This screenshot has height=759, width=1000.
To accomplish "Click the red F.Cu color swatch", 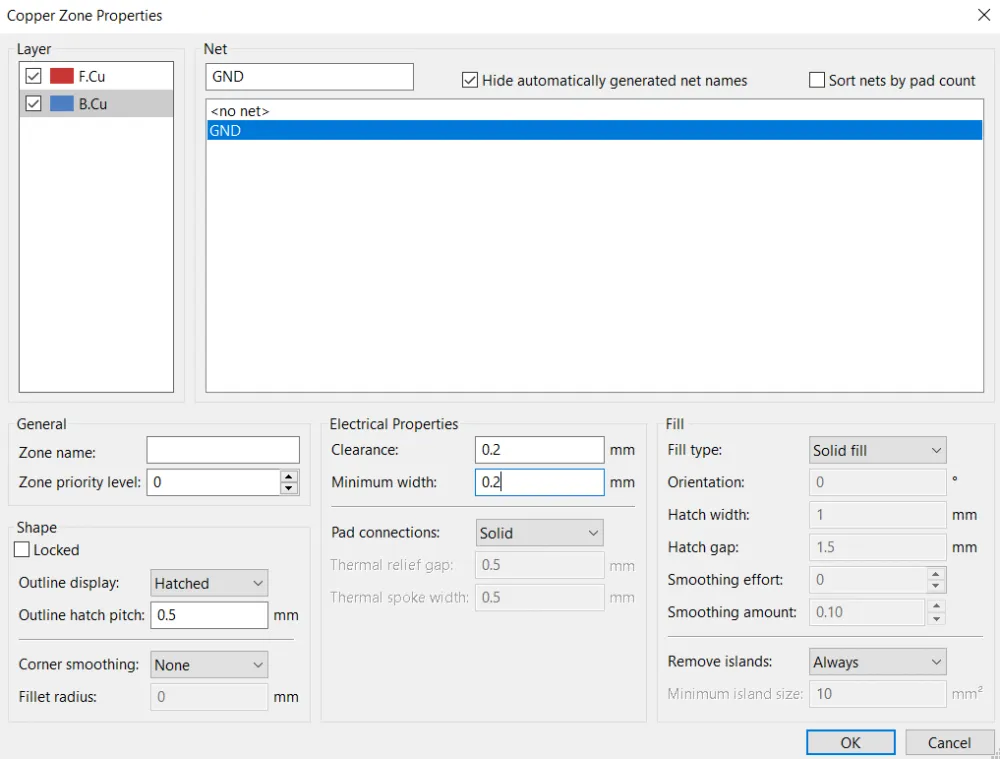I will [x=62, y=76].
